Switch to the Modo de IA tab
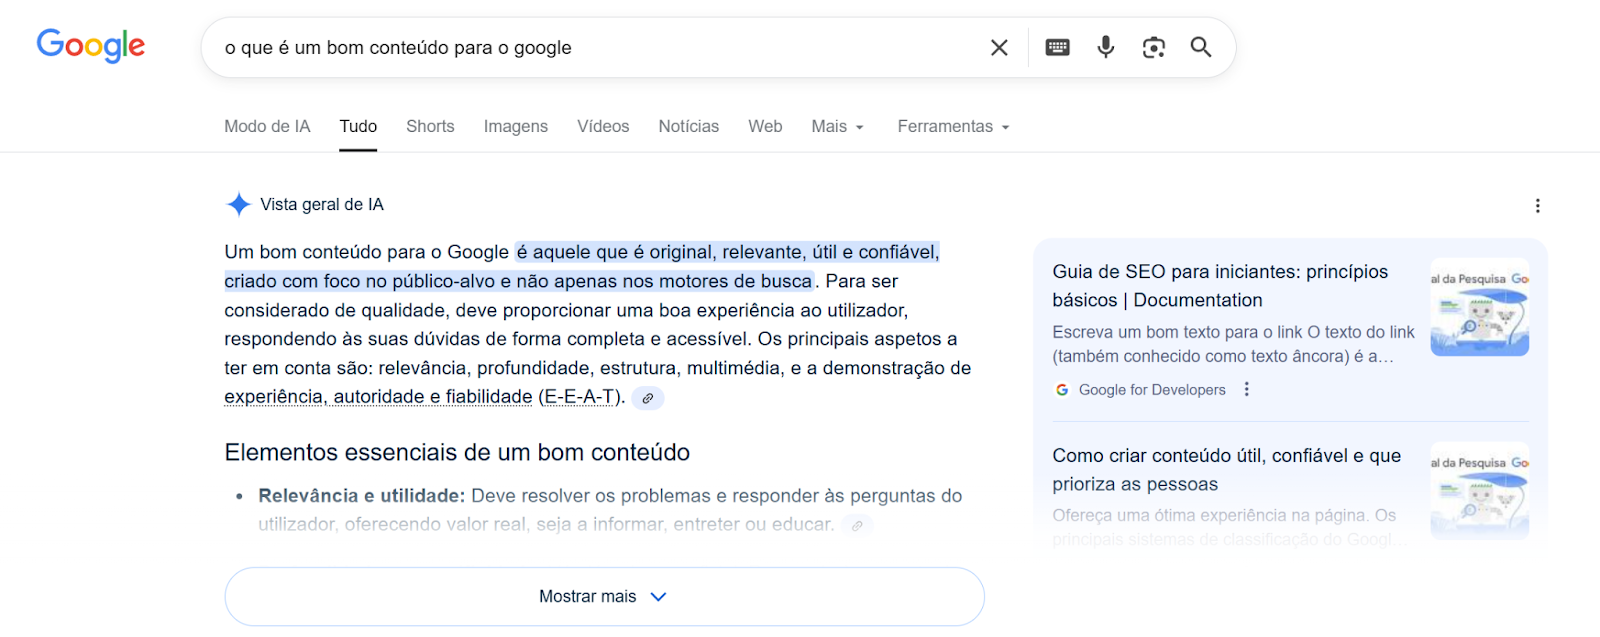Viewport: 1600px width, 637px height. [267, 127]
